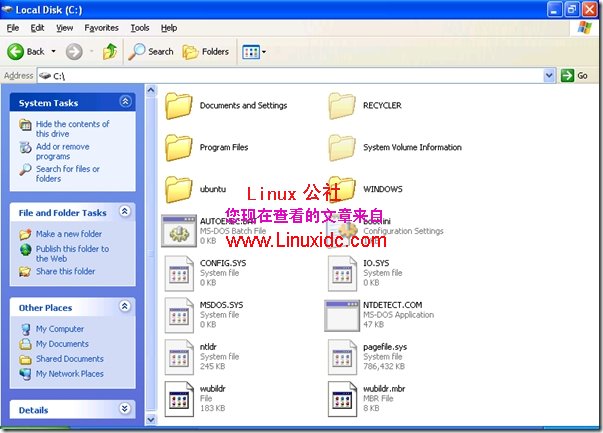Click the Local Disk drive icon in title bar
603x433 pixels.
coord(7,9)
